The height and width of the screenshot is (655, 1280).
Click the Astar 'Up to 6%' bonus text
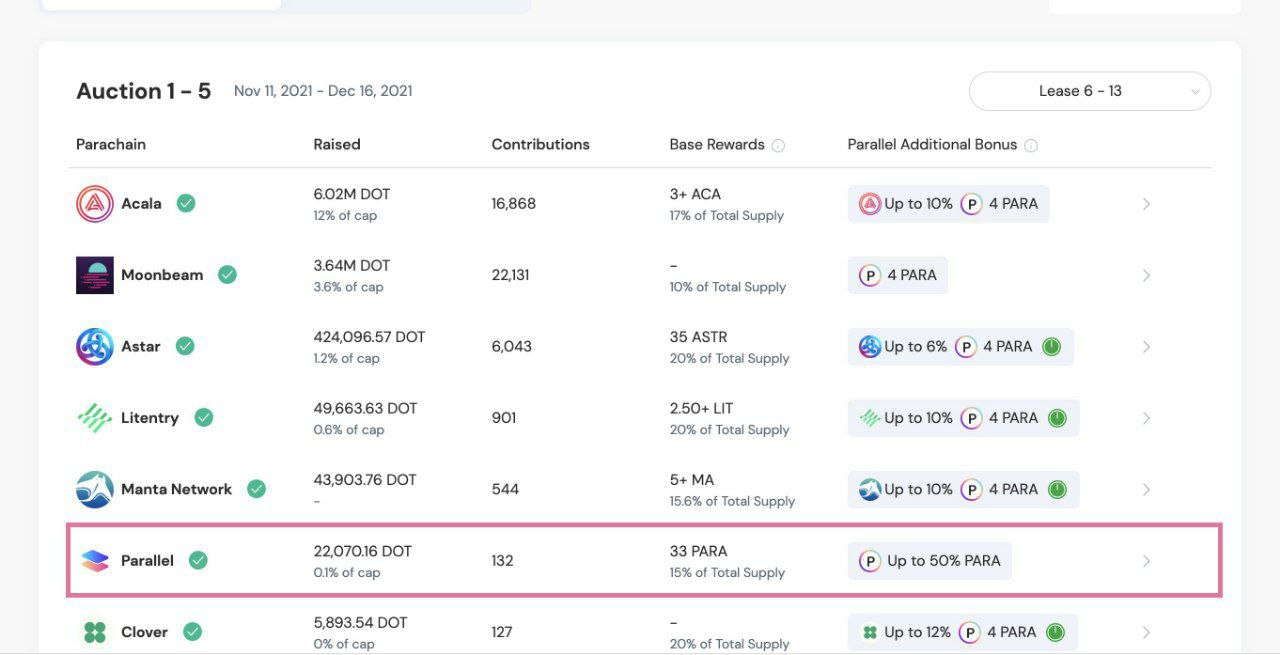pyautogui.click(x=915, y=347)
